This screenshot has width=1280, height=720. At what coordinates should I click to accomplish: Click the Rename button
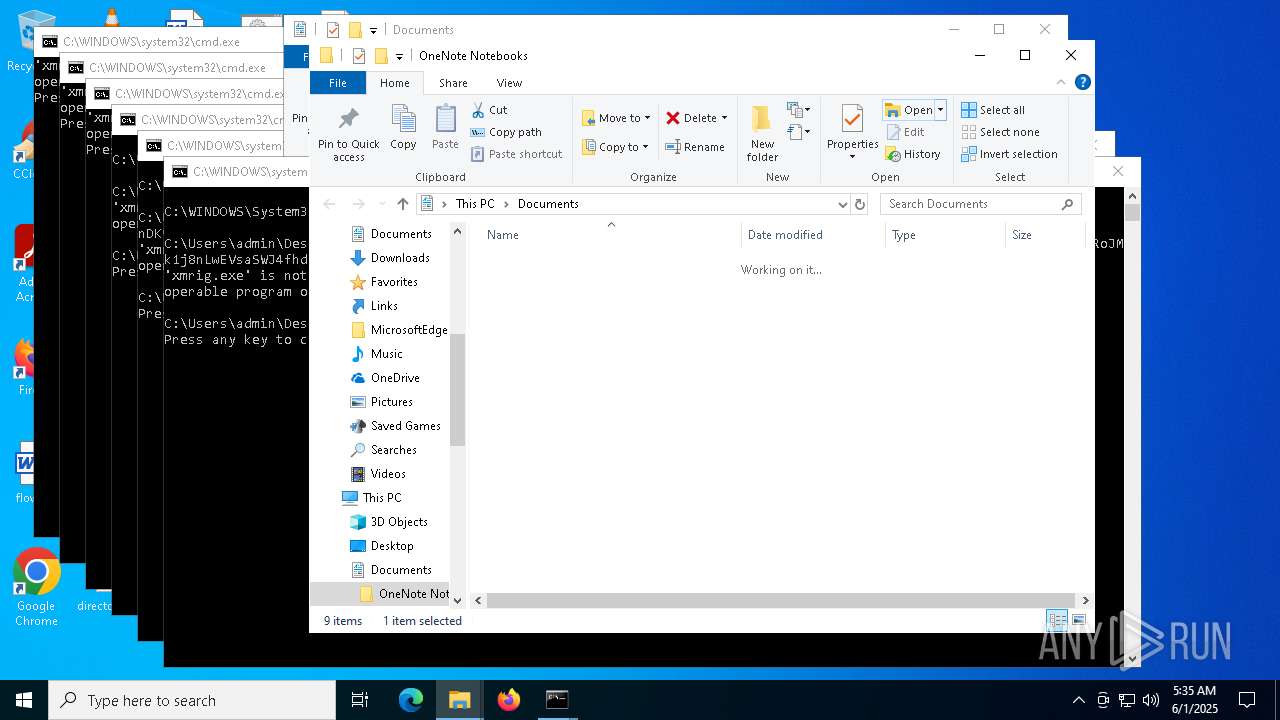click(x=695, y=147)
